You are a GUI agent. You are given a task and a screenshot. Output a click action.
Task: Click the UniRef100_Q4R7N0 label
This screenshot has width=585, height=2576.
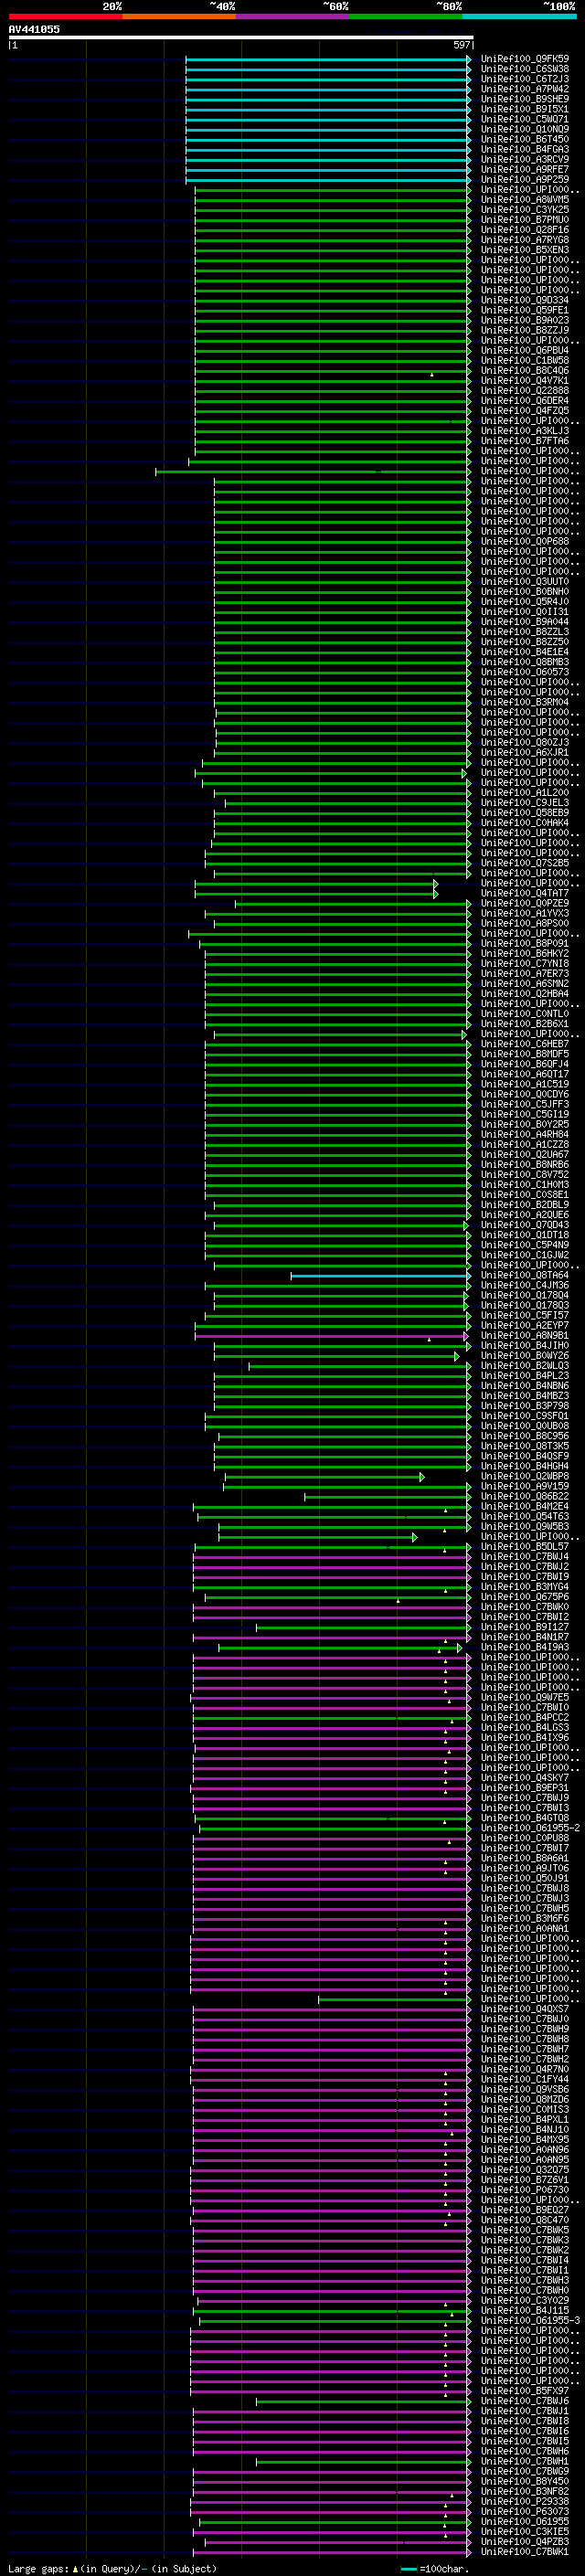pyautogui.click(x=525, y=2070)
